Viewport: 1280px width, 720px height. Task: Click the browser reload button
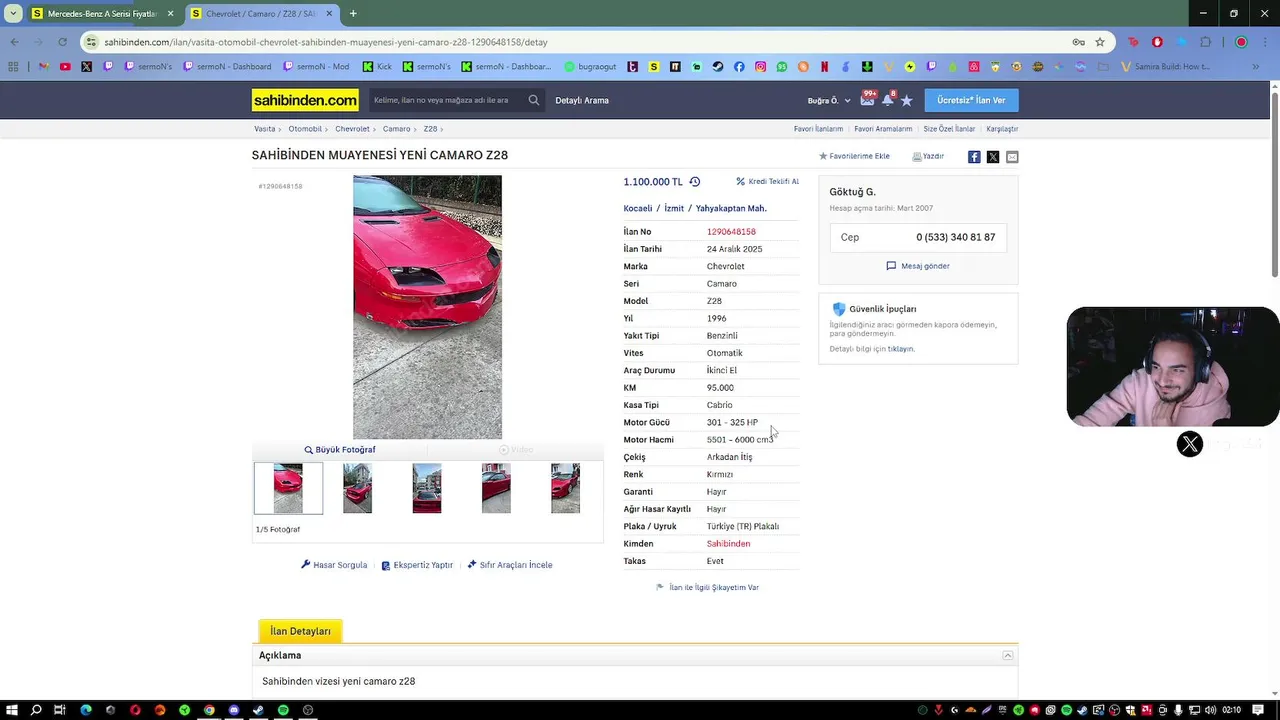(62, 42)
